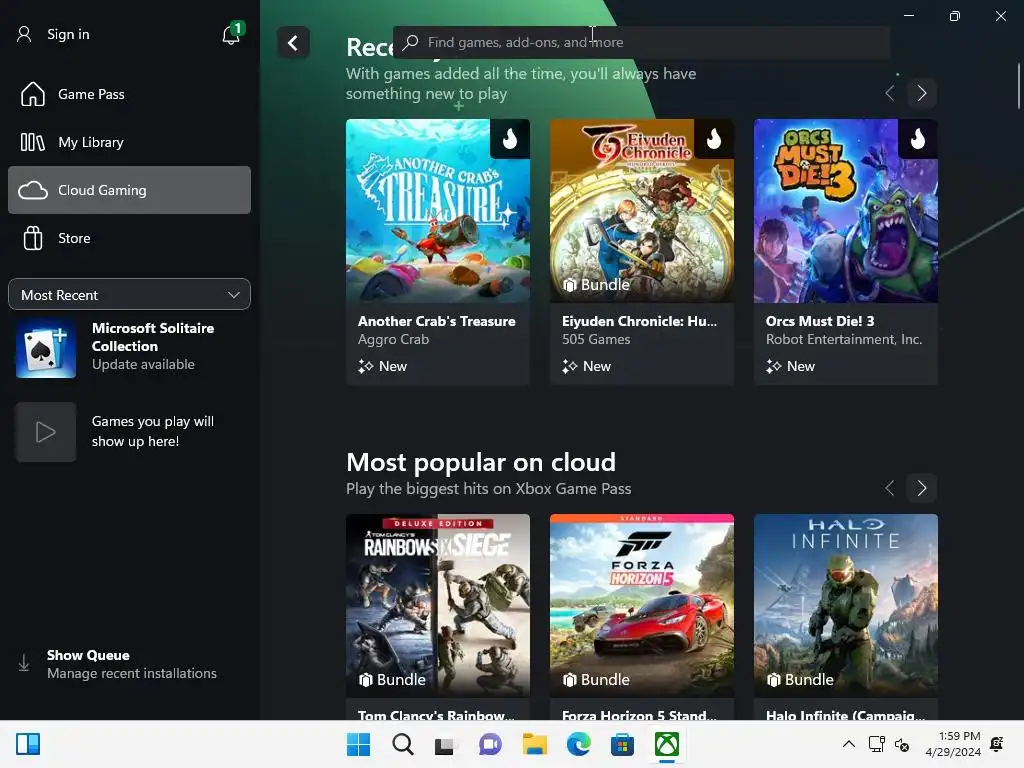Click the 'Most popular on cloud' heading
Screen dimensions: 1024x768
(481, 462)
